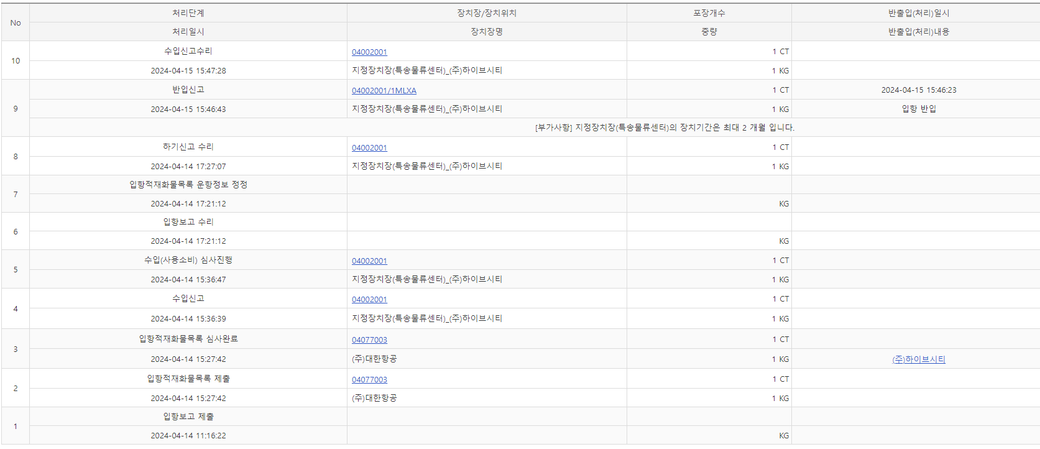
Task: Click the 입항적재화물목록 운항정보 정정 cell
Action: tap(188, 185)
